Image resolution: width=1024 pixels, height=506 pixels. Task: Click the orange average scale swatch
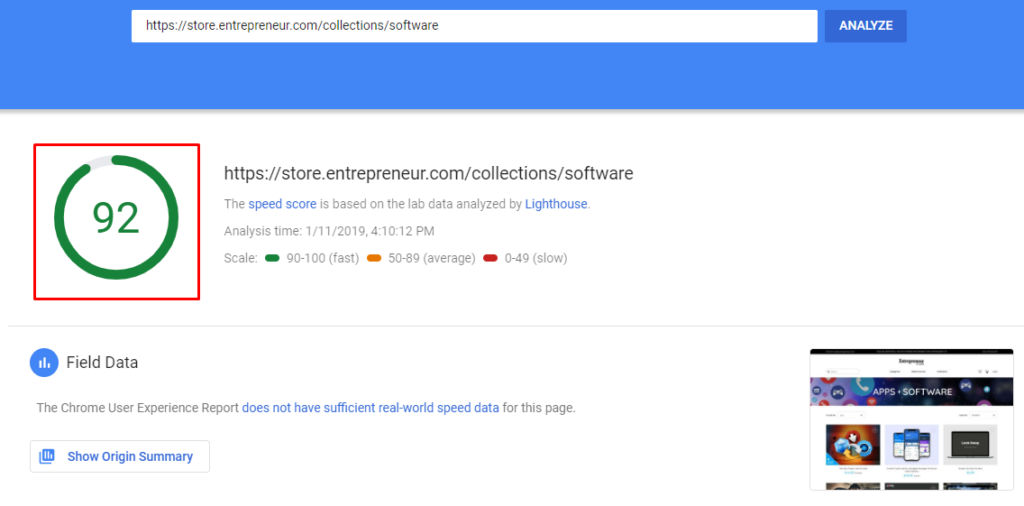pyautogui.click(x=374, y=259)
